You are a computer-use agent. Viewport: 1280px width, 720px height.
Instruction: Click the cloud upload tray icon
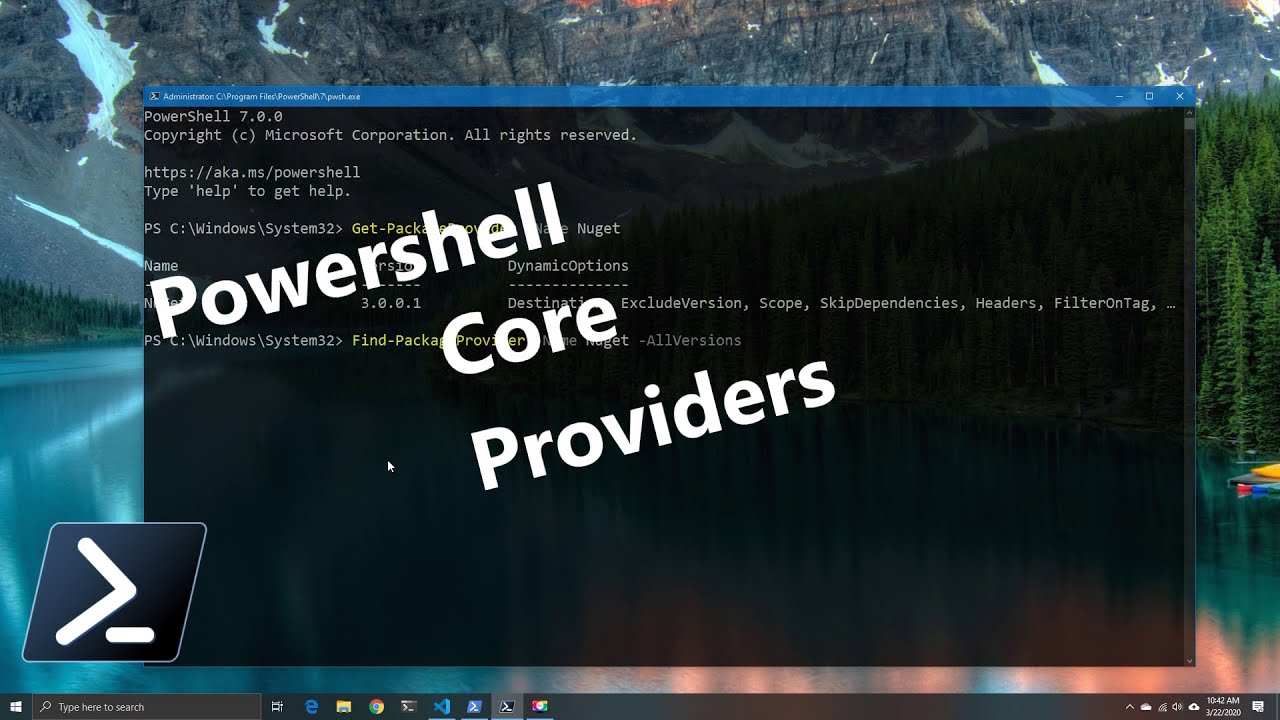(x=1193, y=707)
